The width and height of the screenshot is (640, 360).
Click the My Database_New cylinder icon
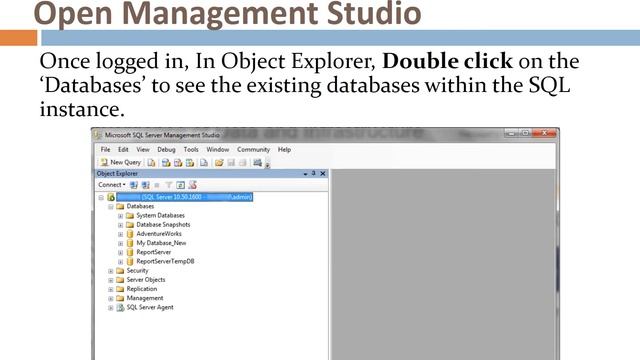[x=130, y=243]
